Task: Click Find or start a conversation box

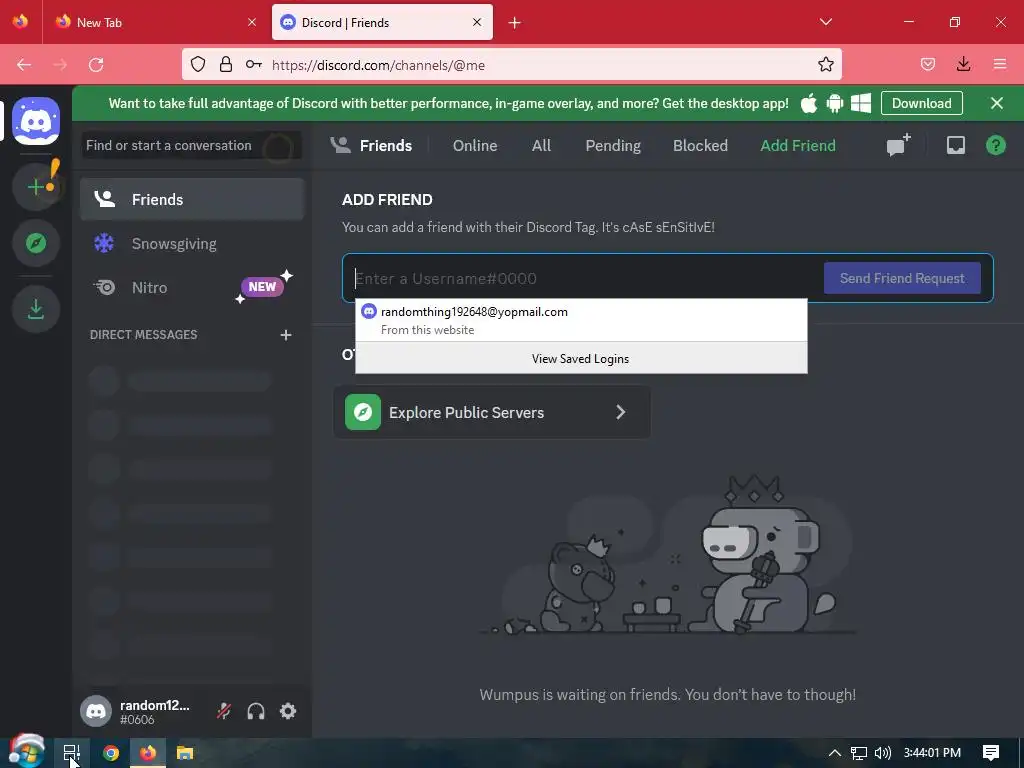Action: click(192, 145)
